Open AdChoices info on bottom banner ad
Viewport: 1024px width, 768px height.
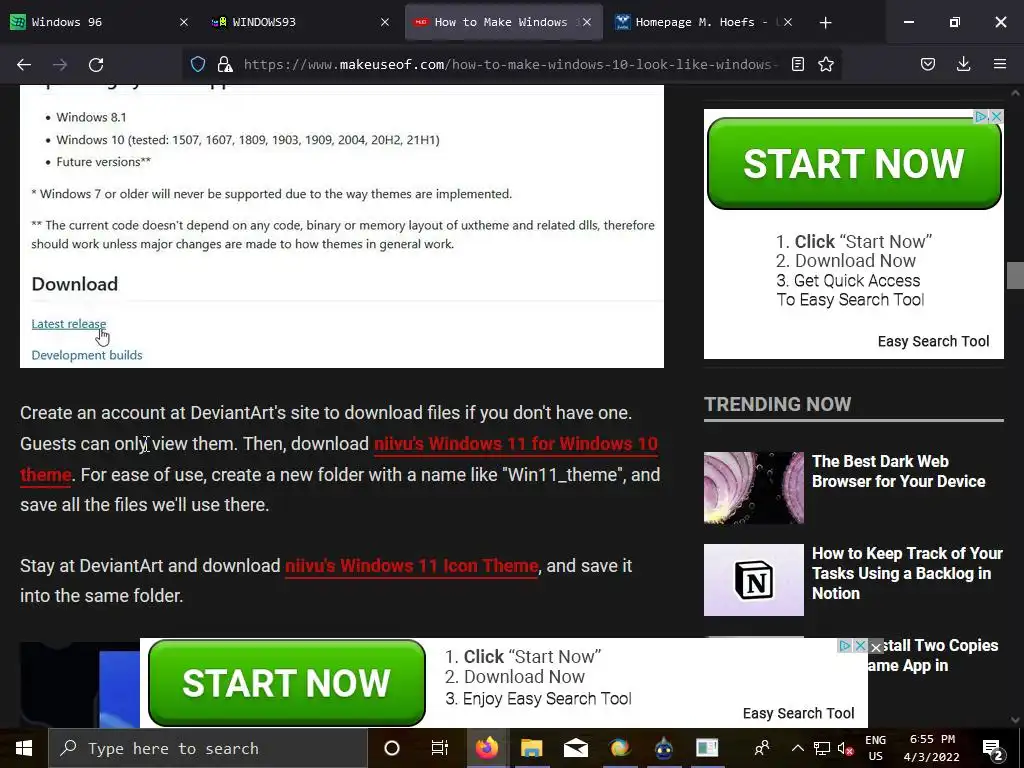844,645
